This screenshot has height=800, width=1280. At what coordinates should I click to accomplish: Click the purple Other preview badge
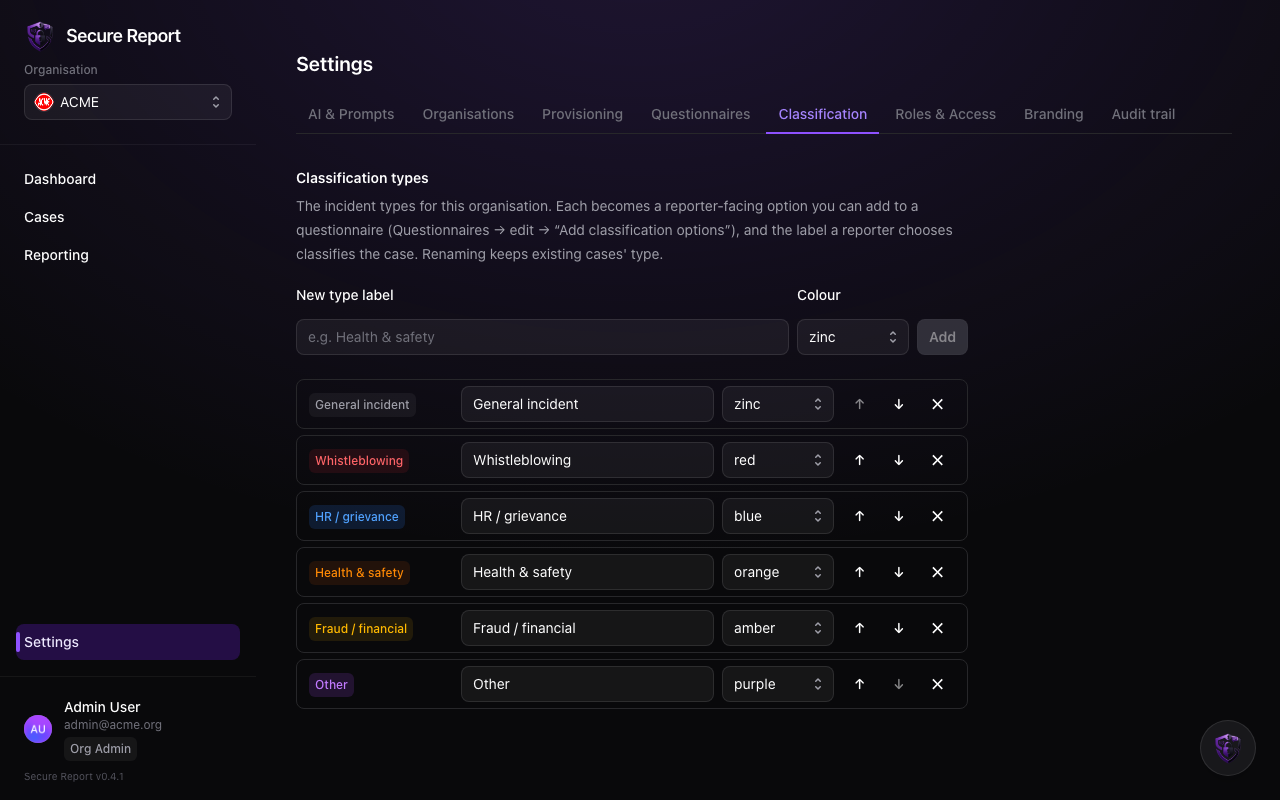click(331, 685)
